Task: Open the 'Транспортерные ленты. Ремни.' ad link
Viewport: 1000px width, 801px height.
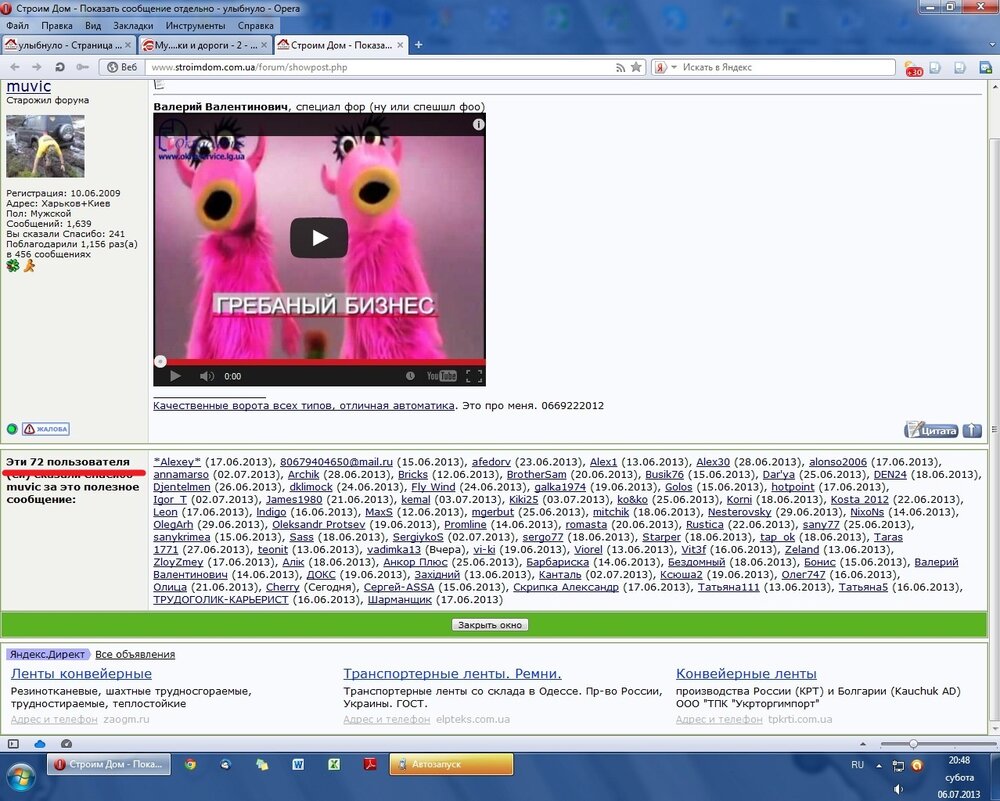Action: 452,673
